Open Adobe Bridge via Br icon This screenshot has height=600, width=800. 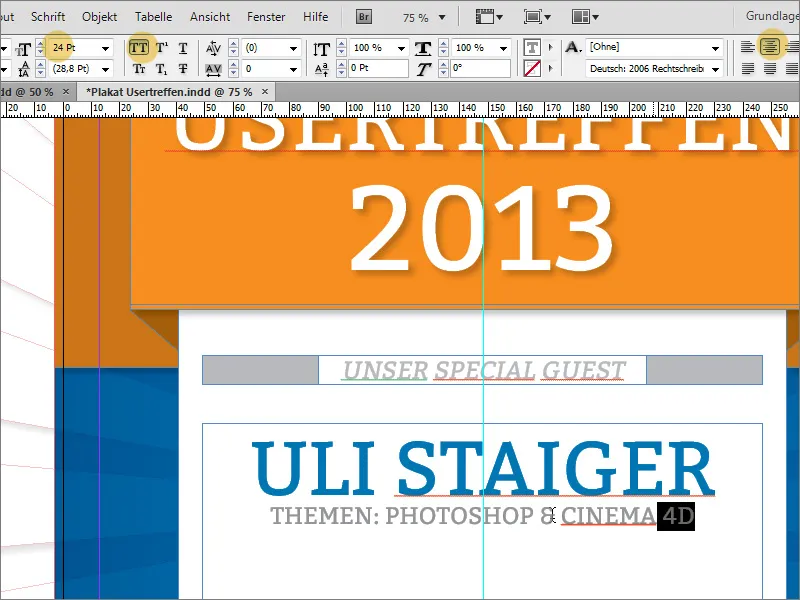(363, 17)
